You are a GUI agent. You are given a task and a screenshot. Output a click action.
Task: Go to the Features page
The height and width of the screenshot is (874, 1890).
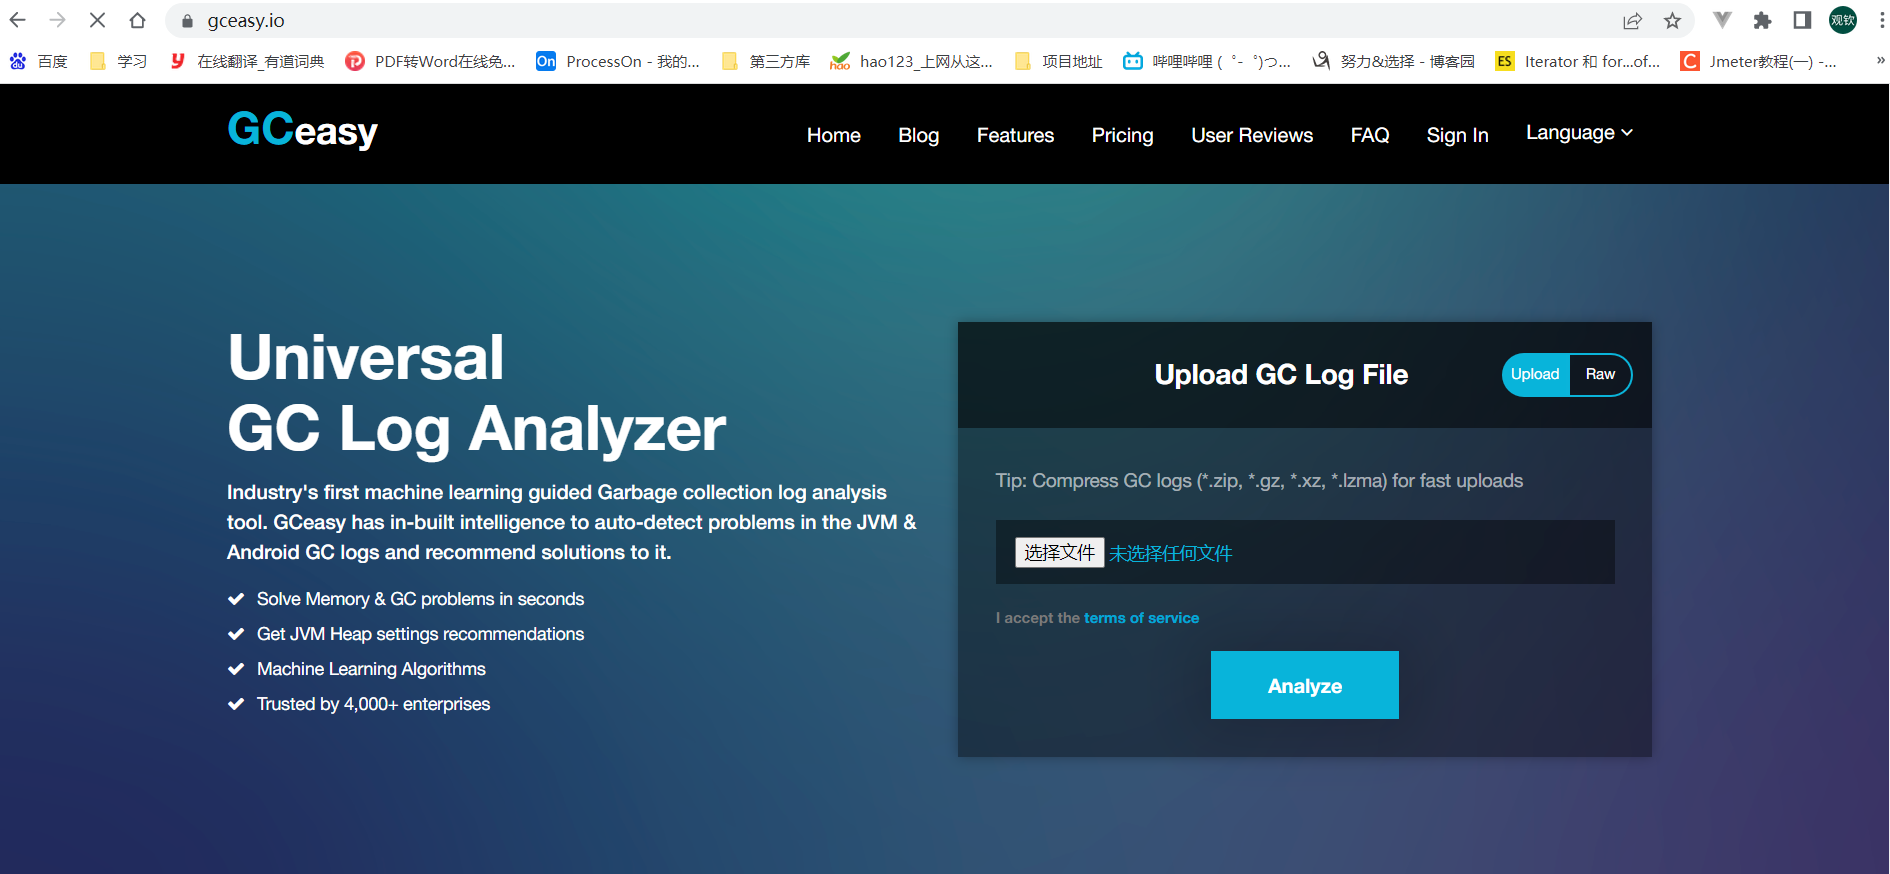[x=1015, y=135]
